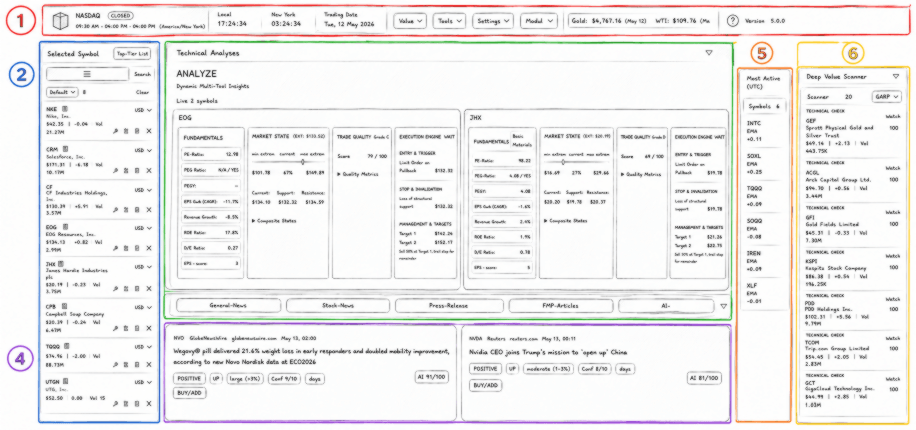Viewport: 916px width, 430px height.
Task: Click the Search button
Action: (x=142, y=74)
